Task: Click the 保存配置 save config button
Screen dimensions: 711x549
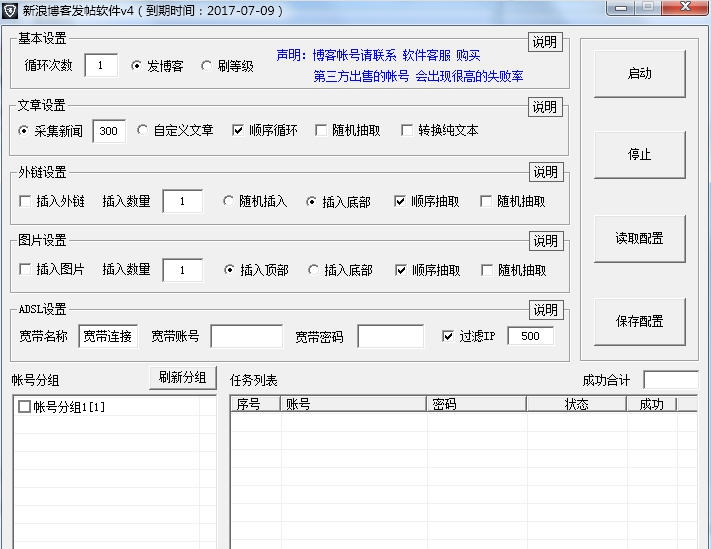Action: tap(639, 321)
